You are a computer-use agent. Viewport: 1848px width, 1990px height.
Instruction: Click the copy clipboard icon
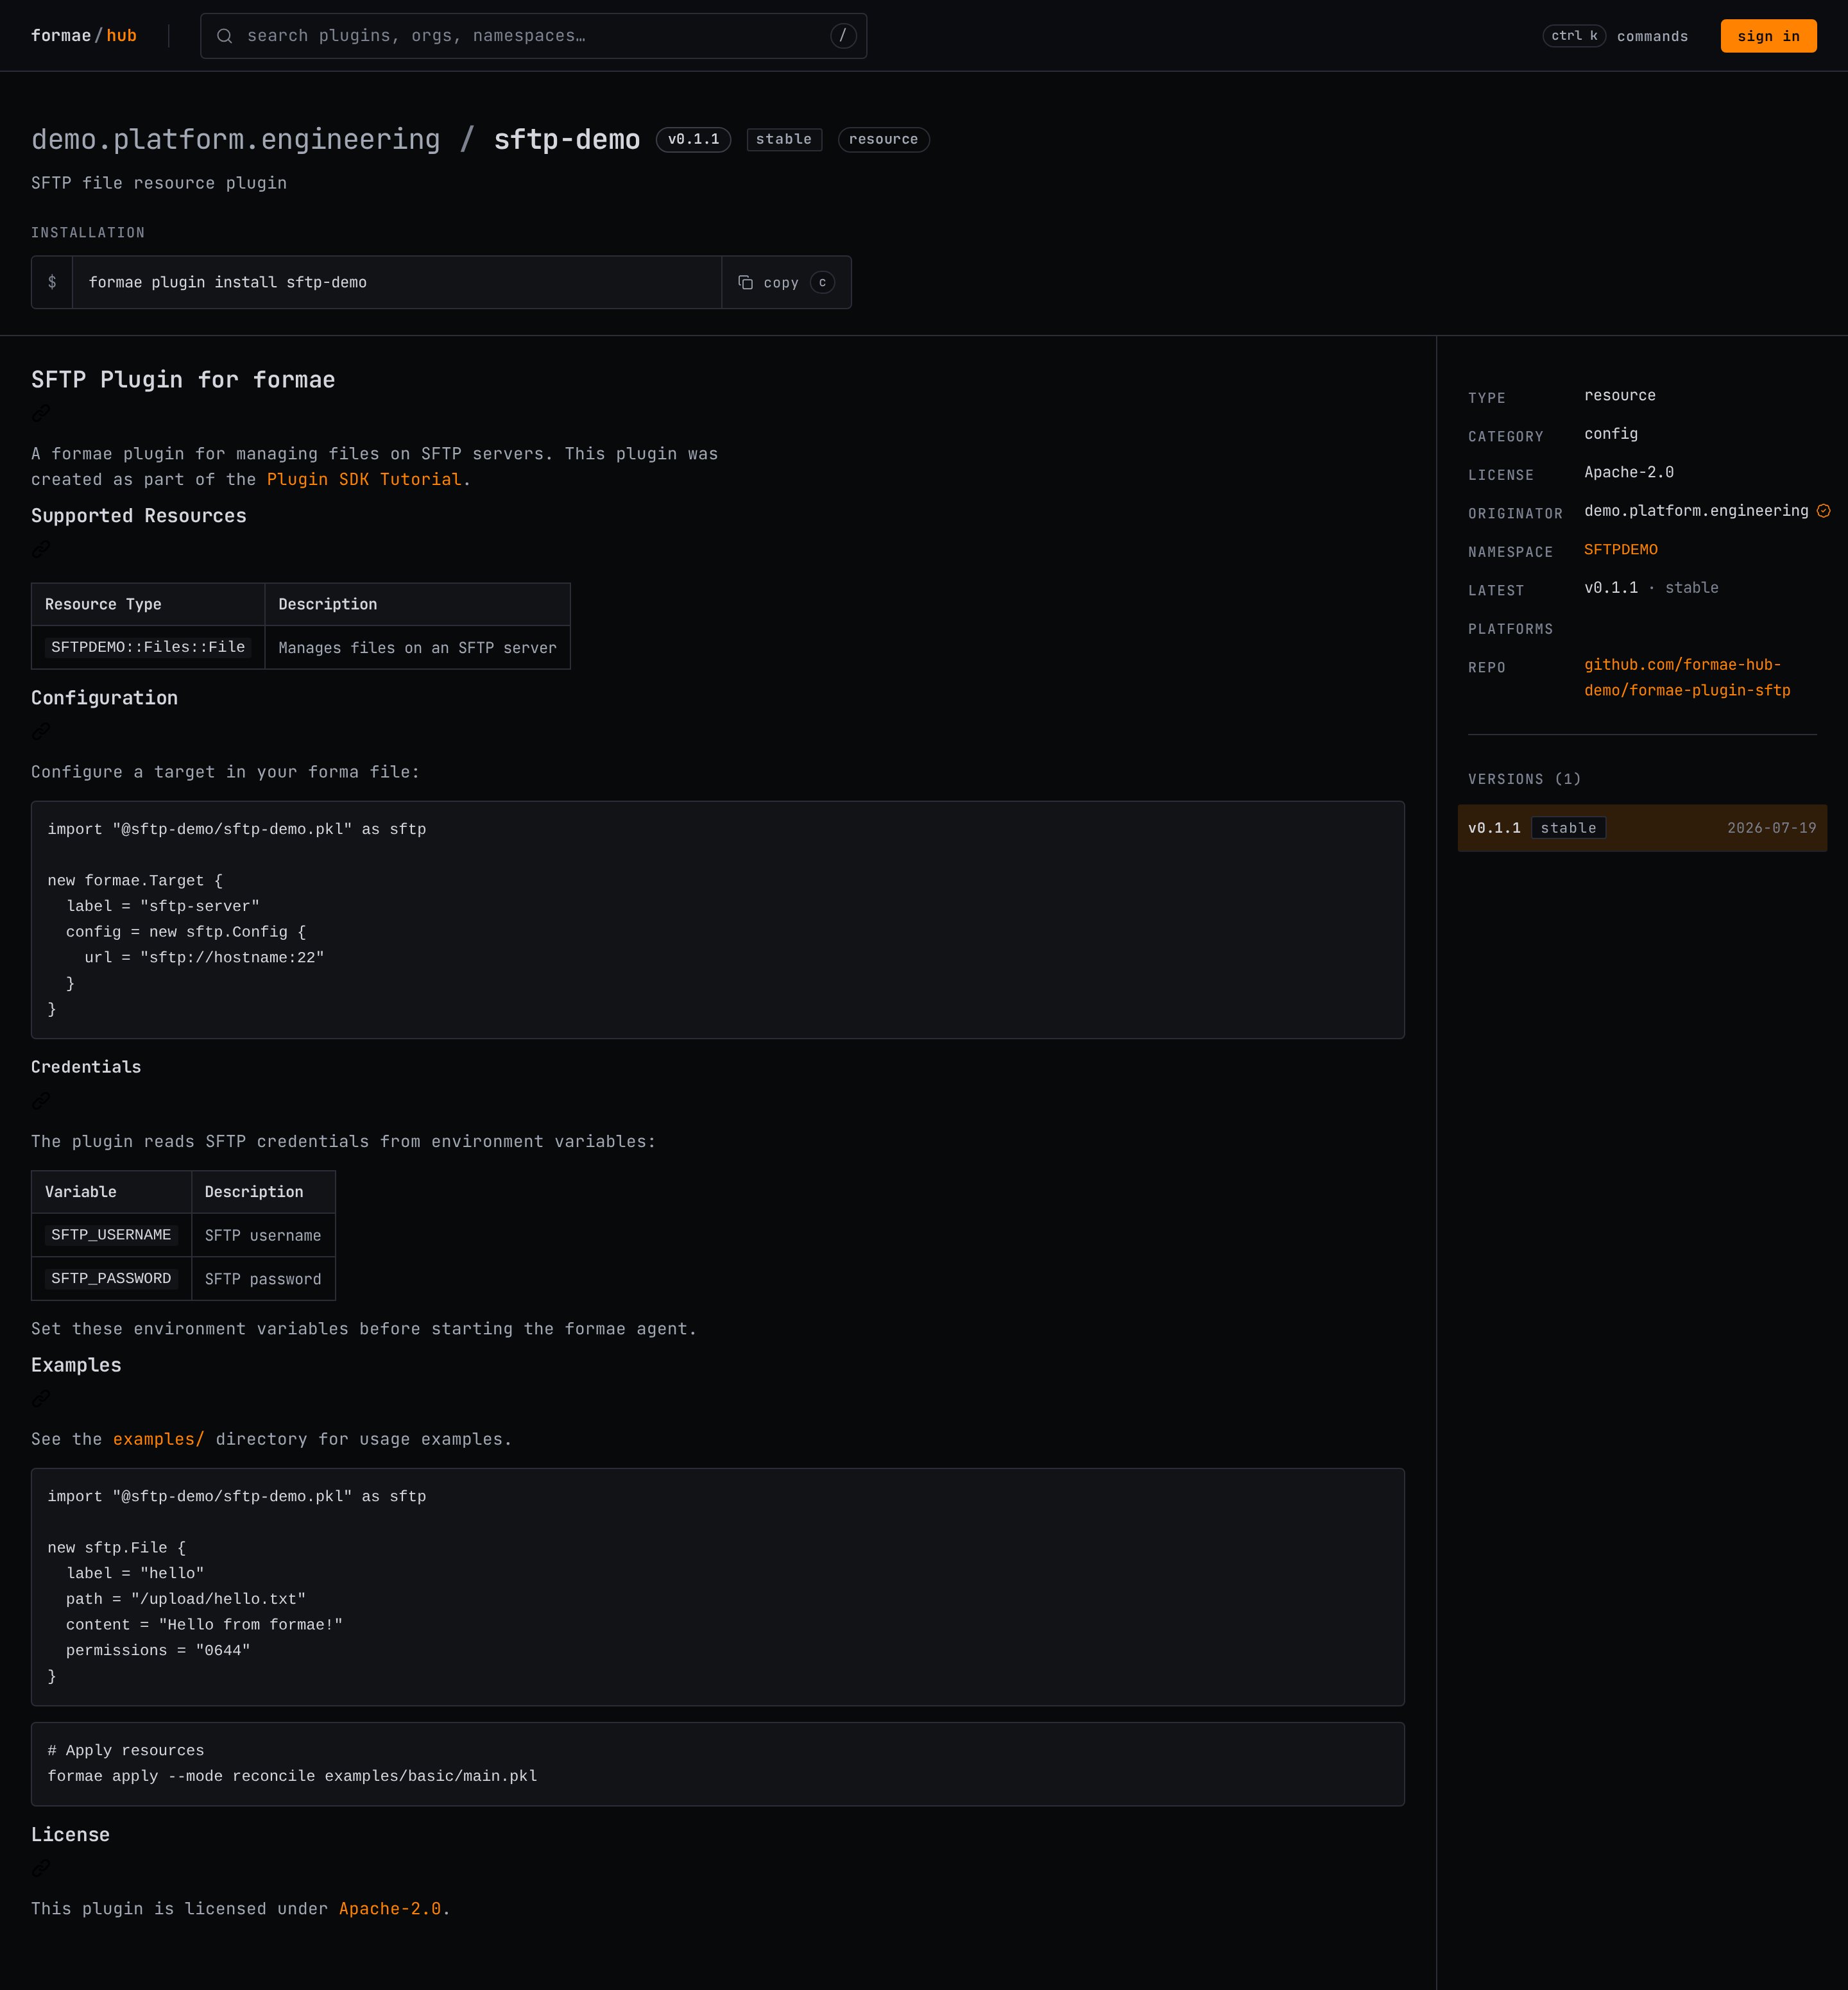tap(745, 283)
